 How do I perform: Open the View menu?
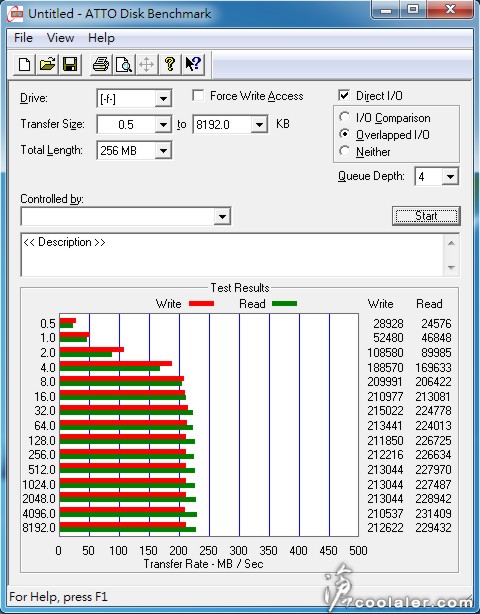tap(60, 38)
